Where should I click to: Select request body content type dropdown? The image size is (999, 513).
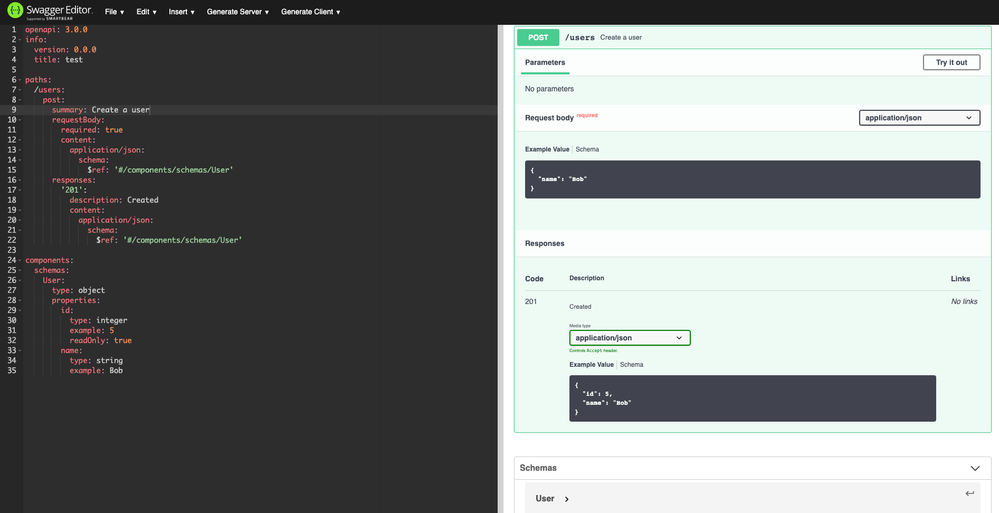point(919,117)
